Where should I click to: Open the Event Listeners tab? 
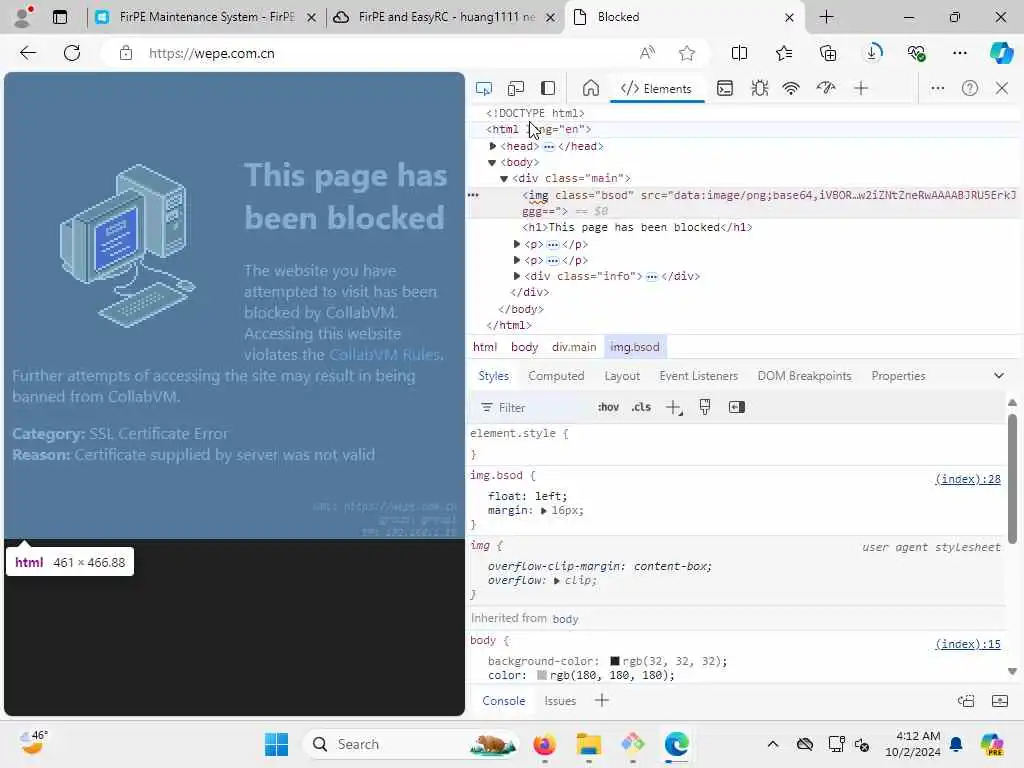point(698,376)
